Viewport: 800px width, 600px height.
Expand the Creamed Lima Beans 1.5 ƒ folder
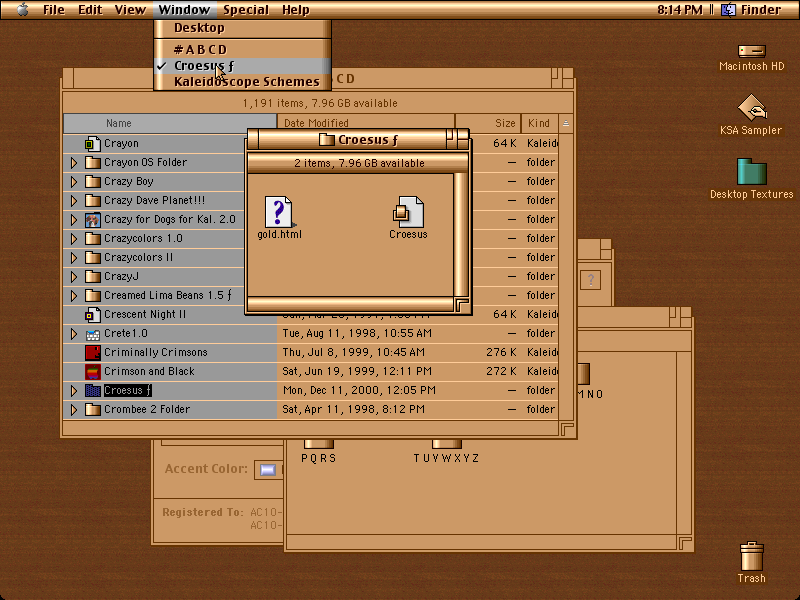pos(74,295)
